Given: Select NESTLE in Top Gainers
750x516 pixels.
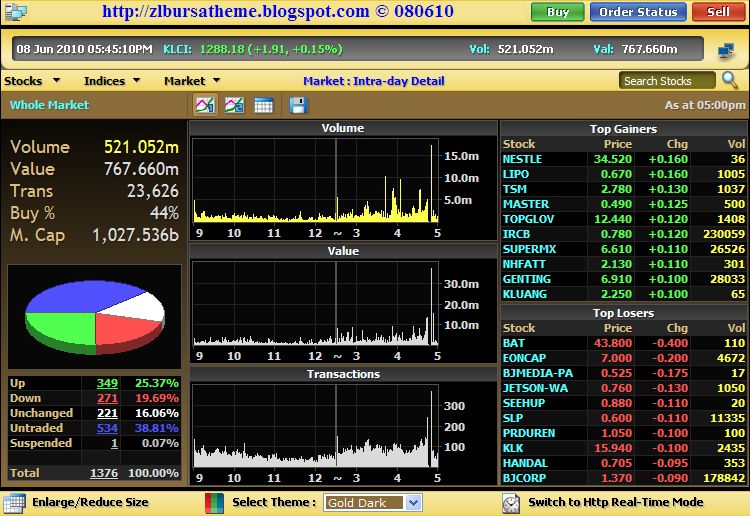Looking at the screenshot, I should click(x=522, y=159).
